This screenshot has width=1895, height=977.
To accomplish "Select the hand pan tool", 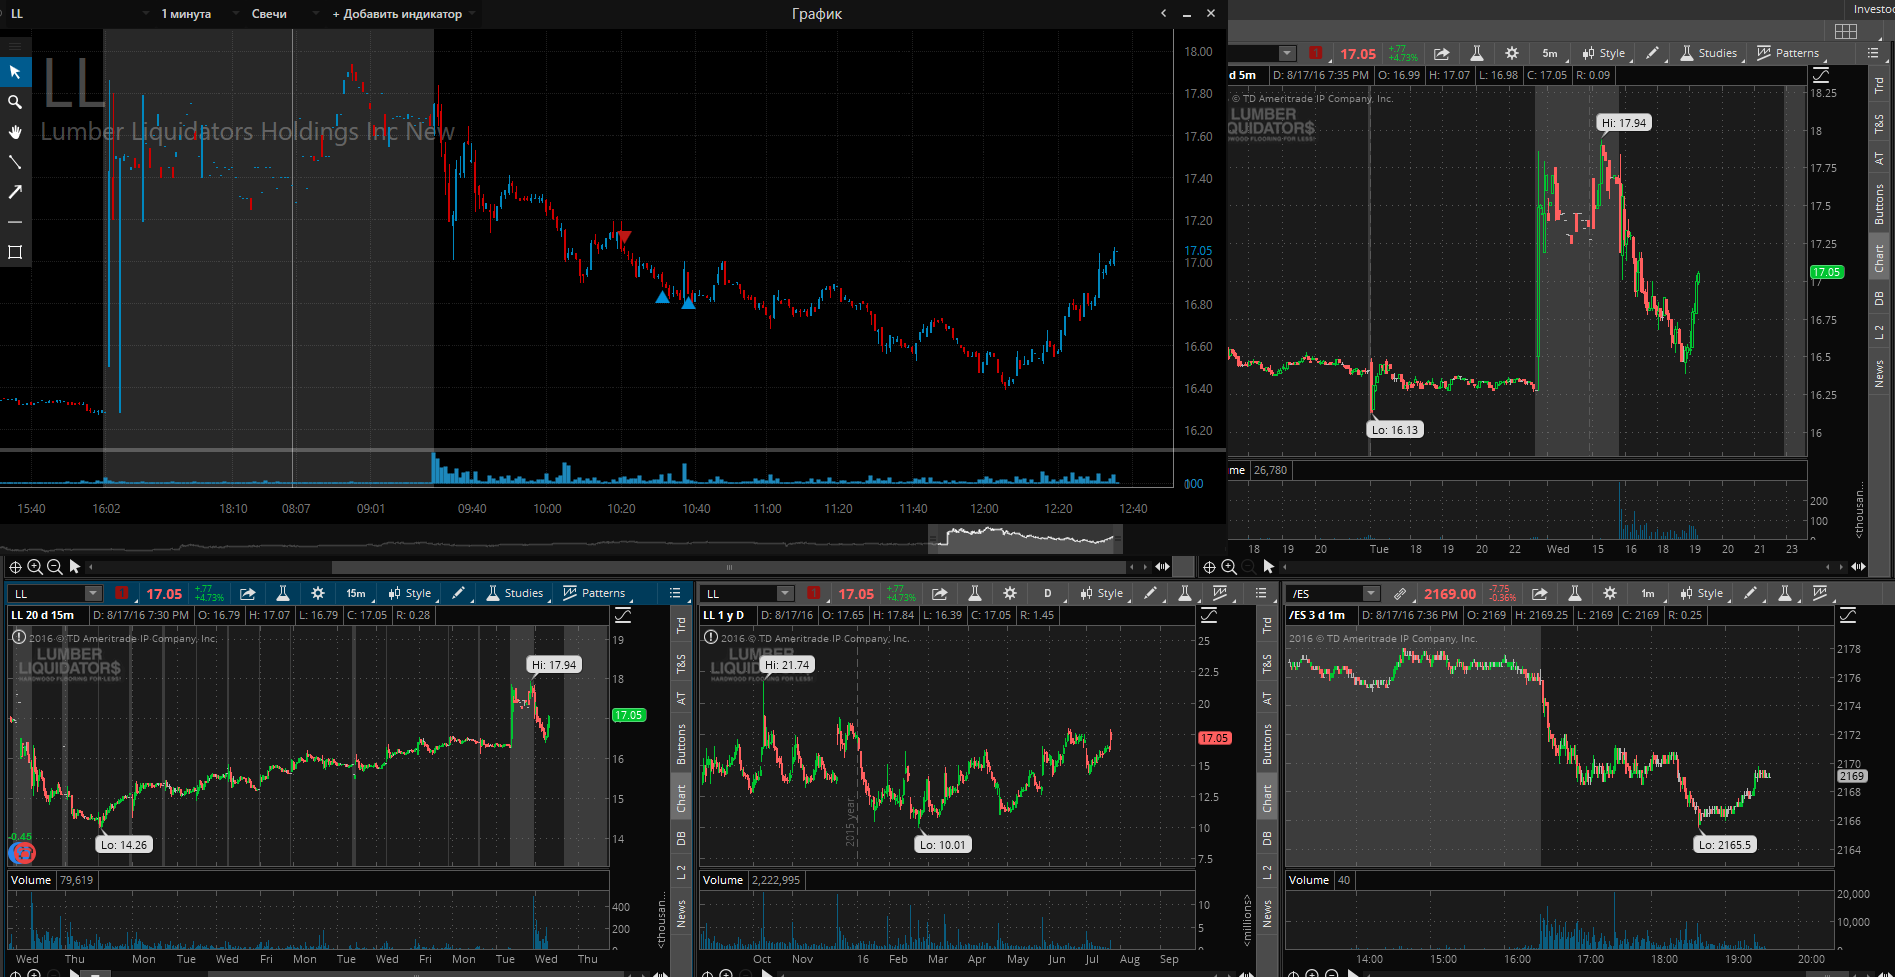I will pyautogui.click(x=15, y=132).
